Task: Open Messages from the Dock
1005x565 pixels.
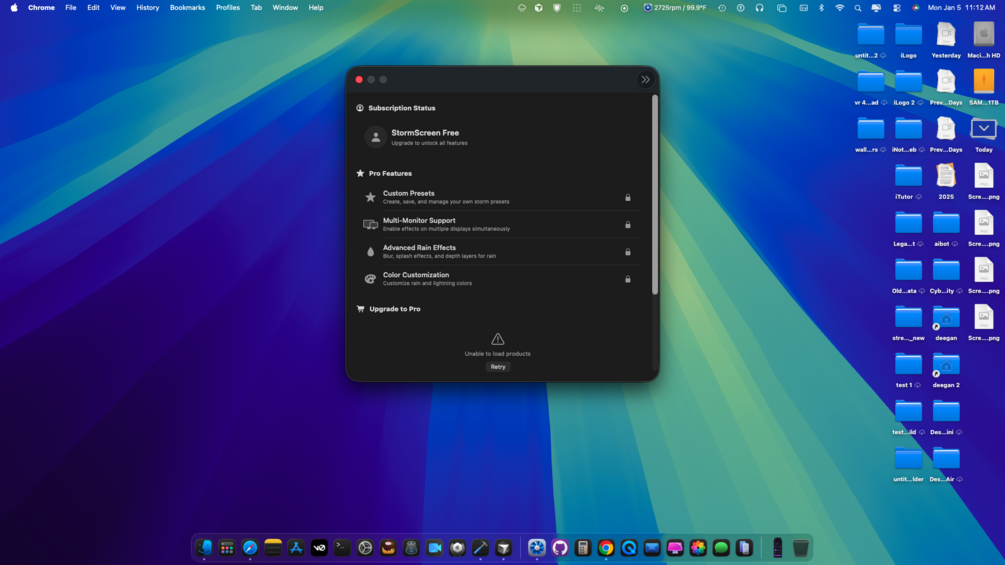Action: 721,548
